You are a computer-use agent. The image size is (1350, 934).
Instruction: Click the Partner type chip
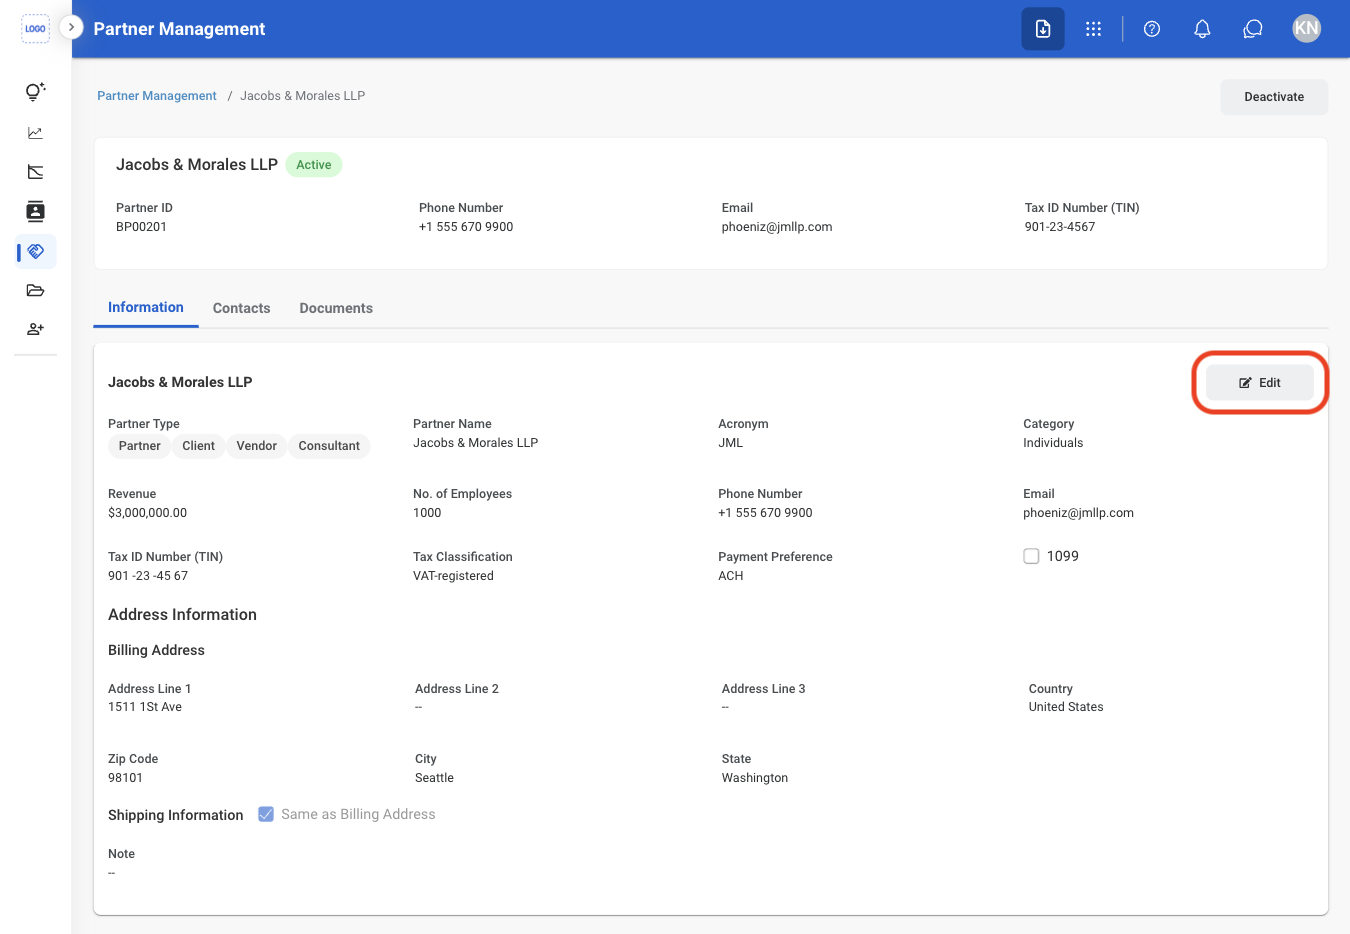pyautogui.click(x=139, y=446)
